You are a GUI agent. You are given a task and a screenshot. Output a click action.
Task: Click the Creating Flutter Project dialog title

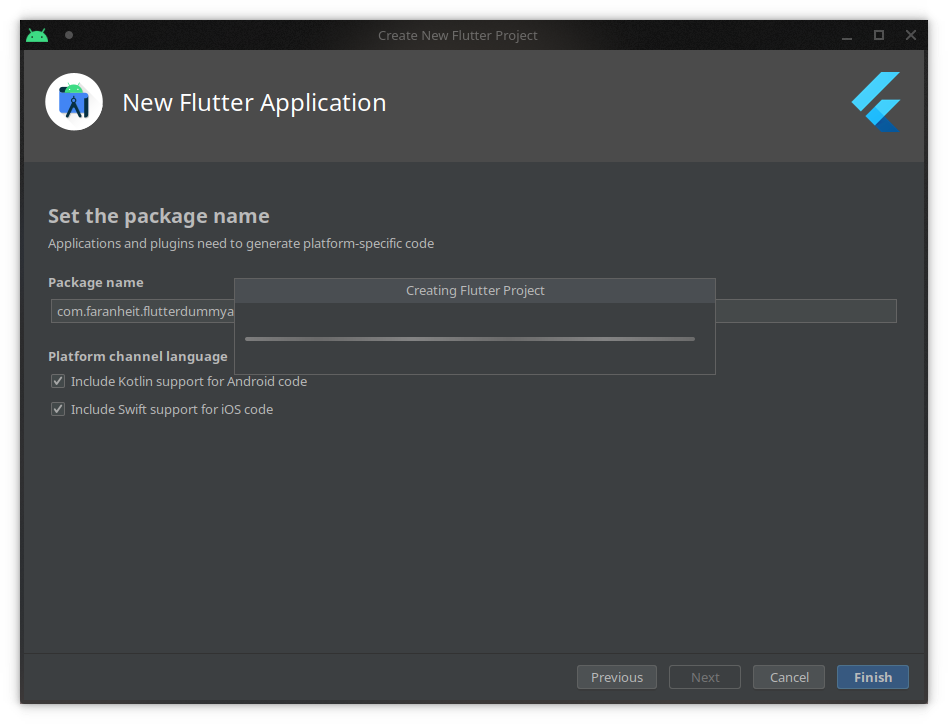point(475,291)
